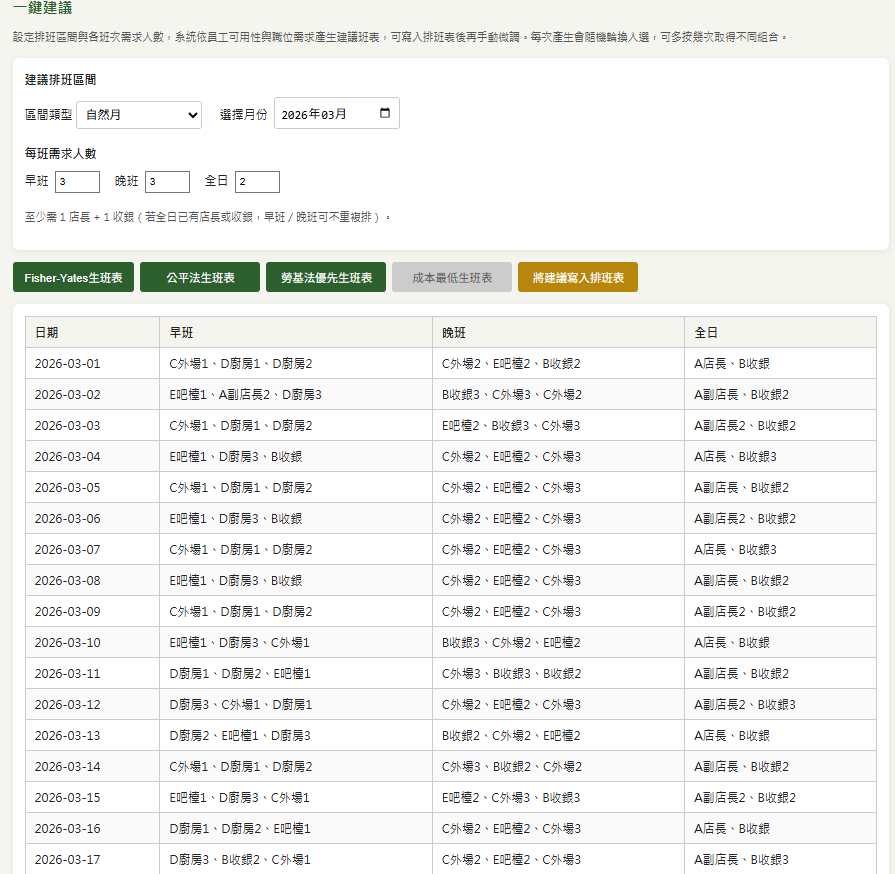
Task: Select the 全日 staff count field
Action: coord(257,182)
